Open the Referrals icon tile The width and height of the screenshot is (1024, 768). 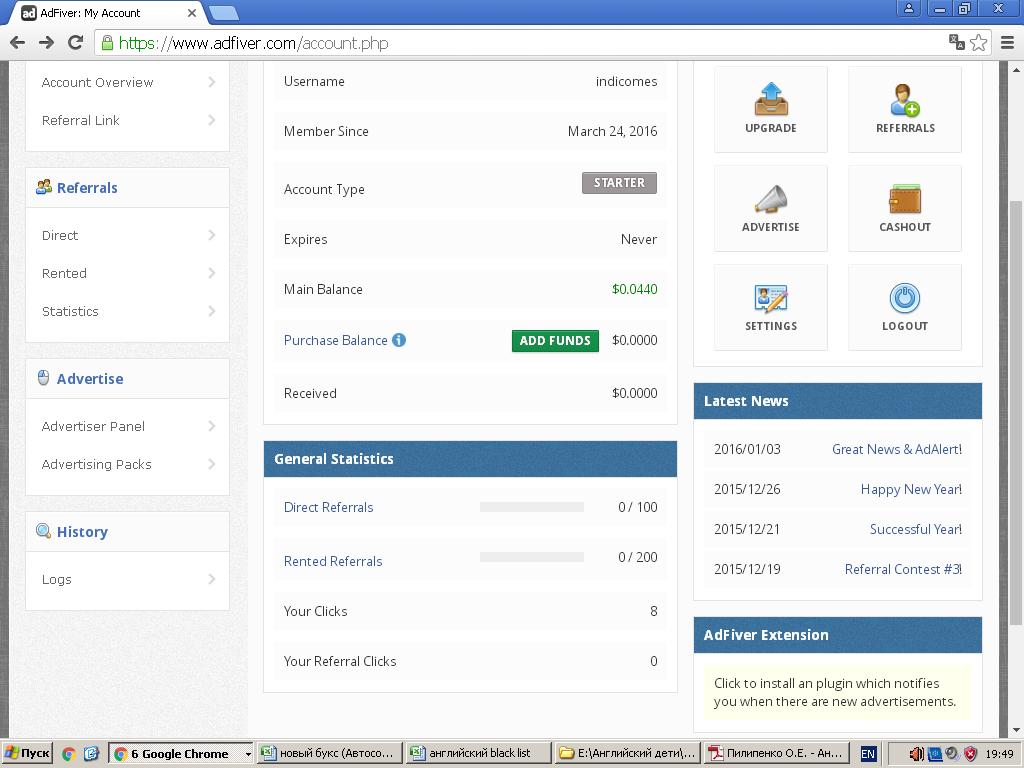click(x=904, y=109)
